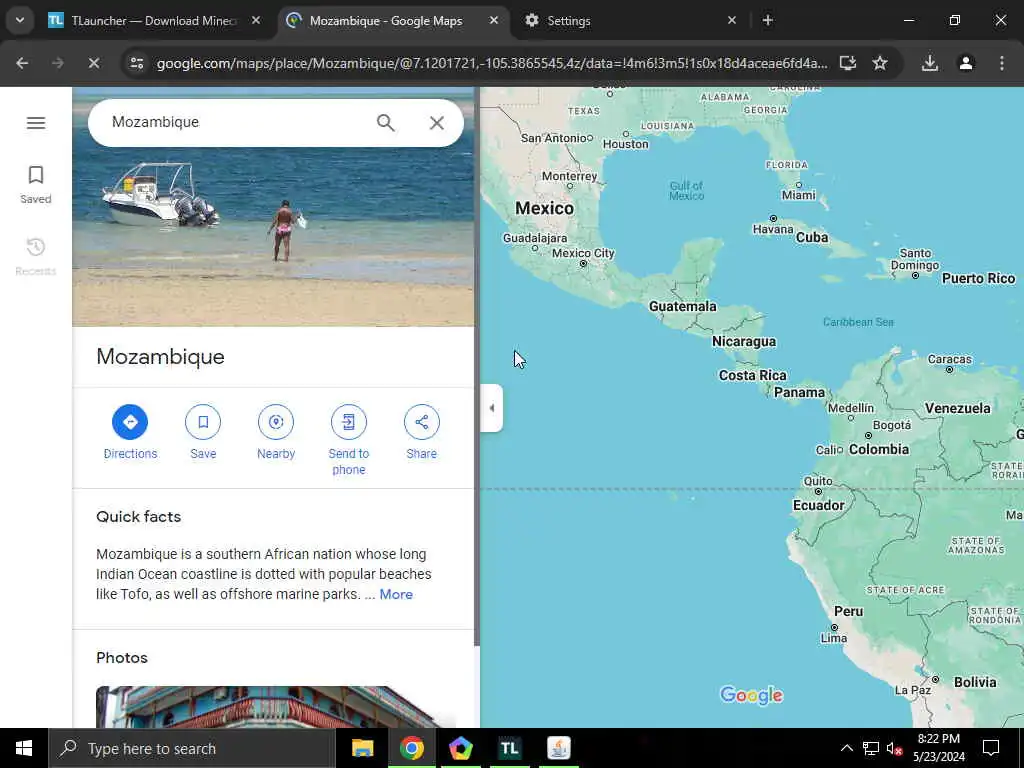The image size is (1024, 768).
Task: Open the Windows Start menu
Action: [24, 748]
